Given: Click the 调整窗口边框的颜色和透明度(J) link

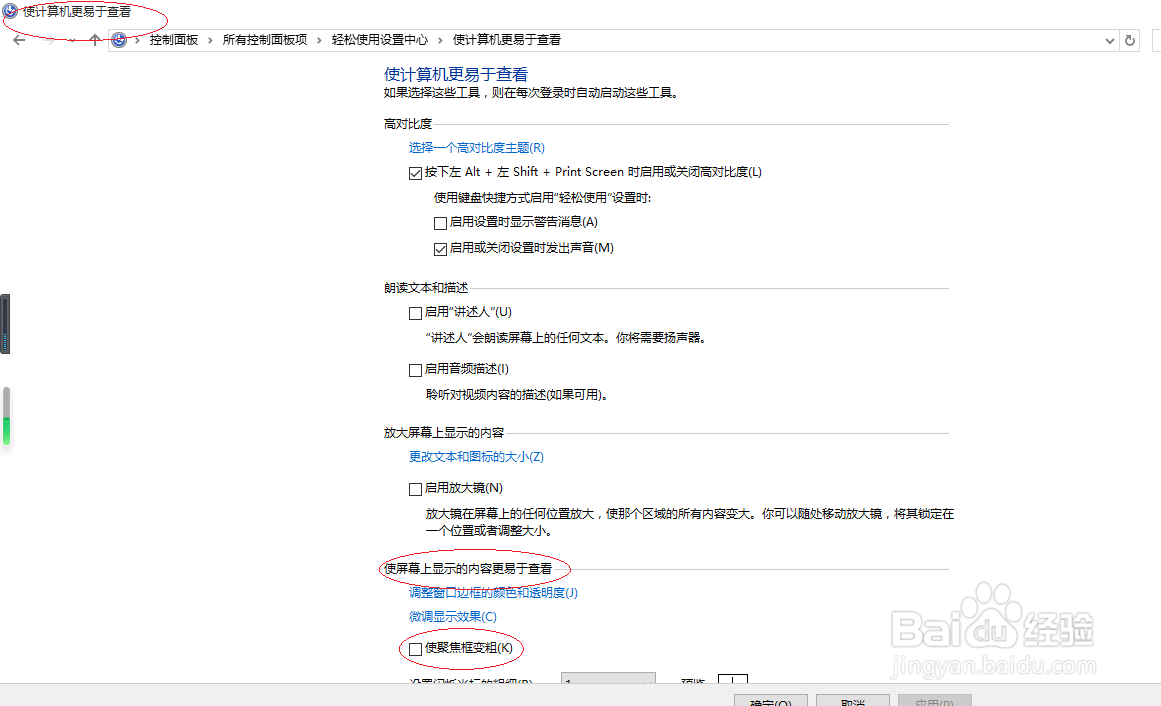Looking at the screenshot, I should pyautogui.click(x=495, y=592).
